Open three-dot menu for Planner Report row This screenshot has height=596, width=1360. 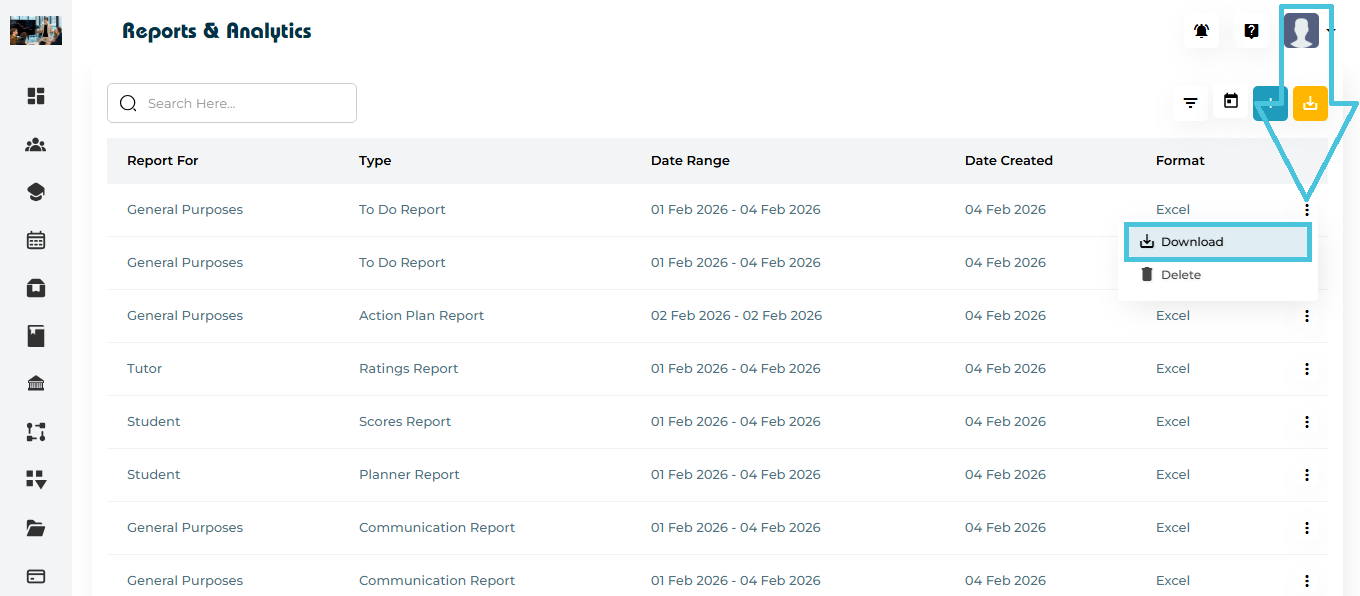point(1306,475)
